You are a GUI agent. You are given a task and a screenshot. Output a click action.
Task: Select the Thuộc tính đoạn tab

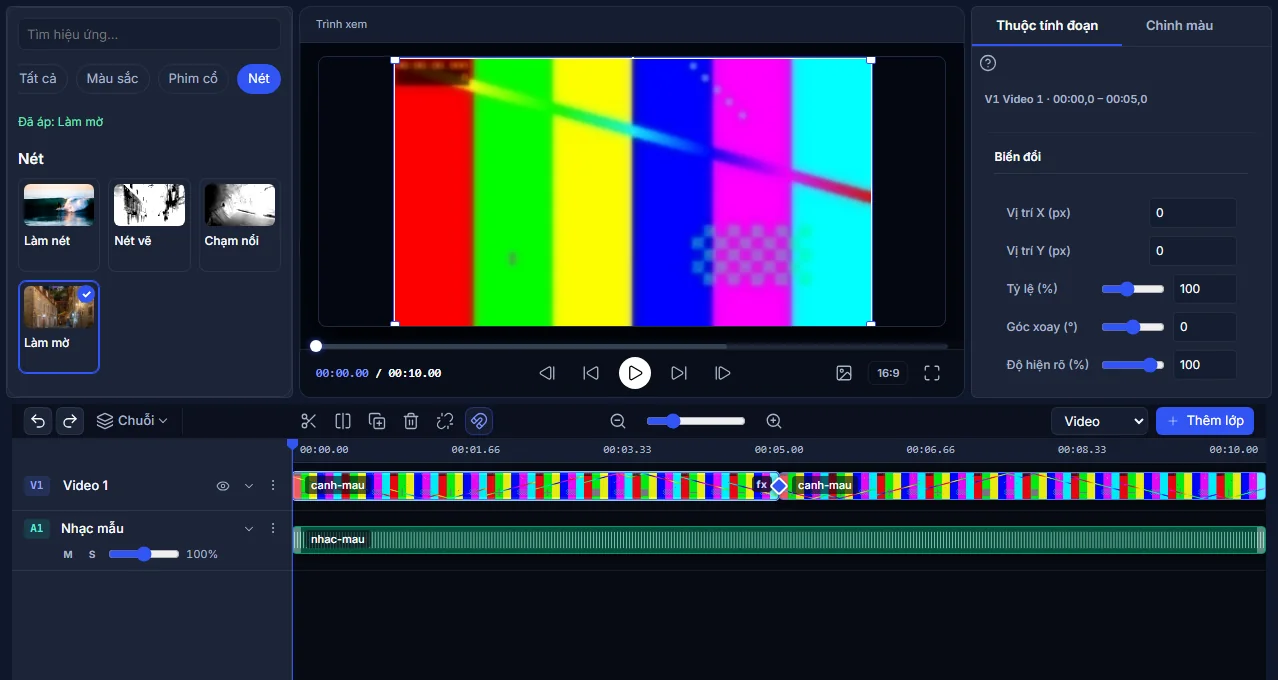(1047, 25)
